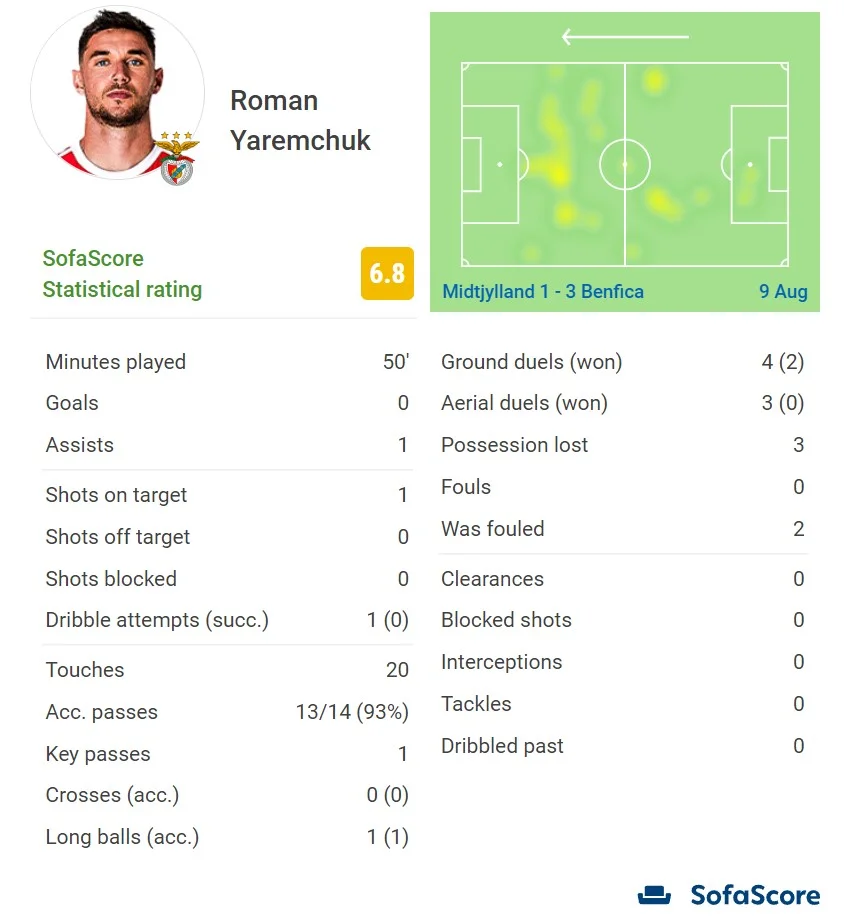Click Roman Yaremchuk's player photo

(x=117, y=92)
